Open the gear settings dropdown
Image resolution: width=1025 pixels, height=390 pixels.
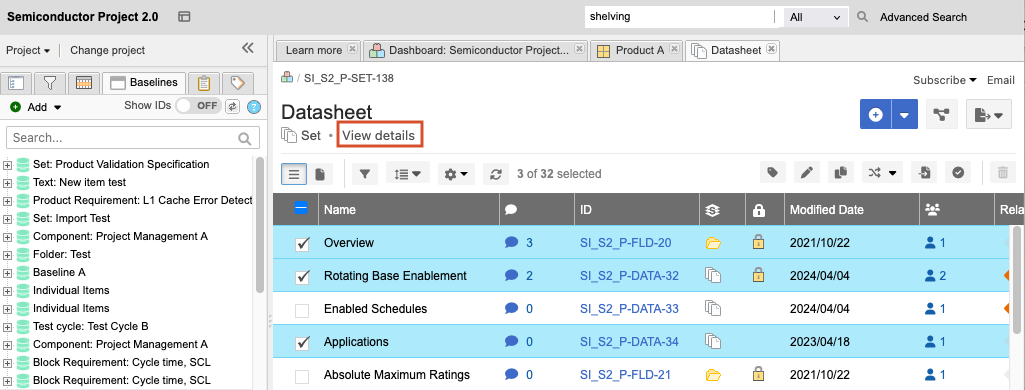click(456, 174)
